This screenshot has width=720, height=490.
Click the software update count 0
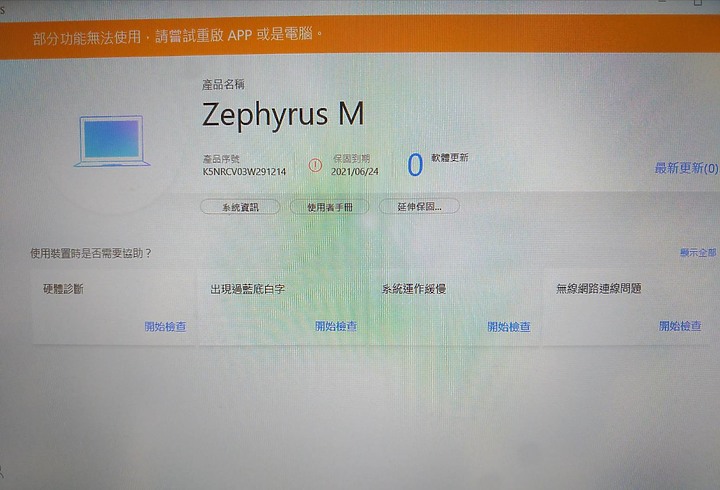click(x=415, y=165)
